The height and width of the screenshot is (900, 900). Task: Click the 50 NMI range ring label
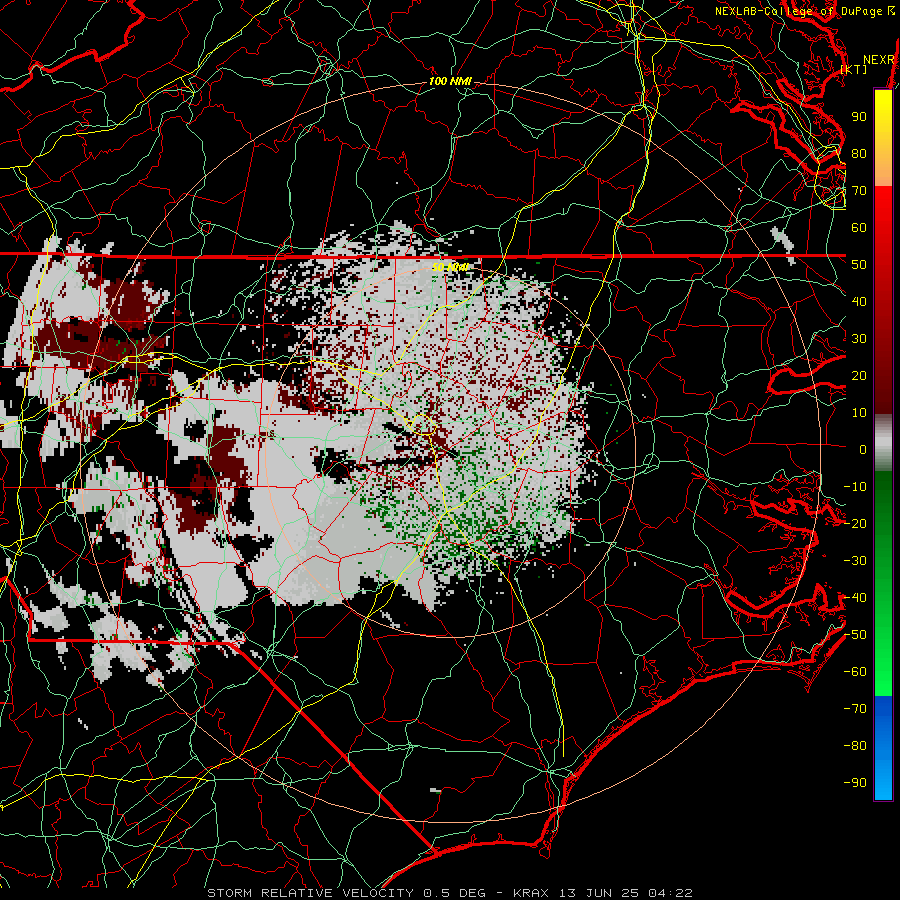click(450, 267)
